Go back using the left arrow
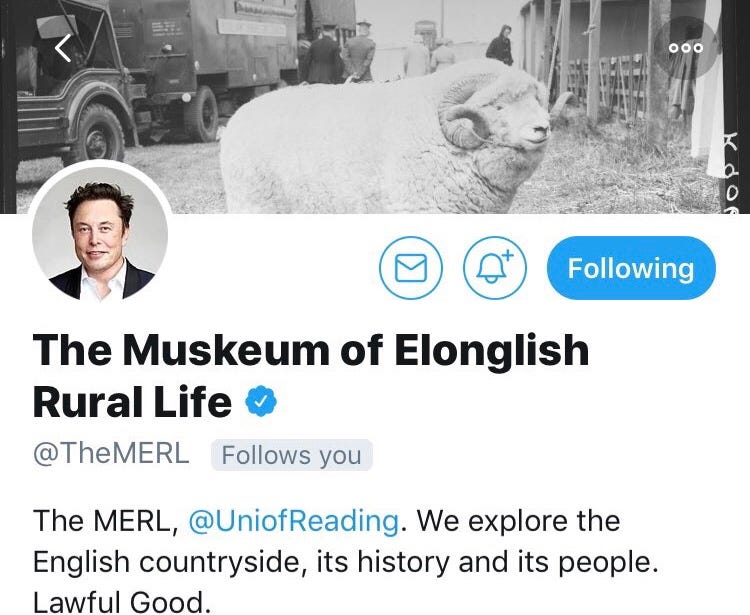This screenshot has height=615, width=750. click(63, 48)
